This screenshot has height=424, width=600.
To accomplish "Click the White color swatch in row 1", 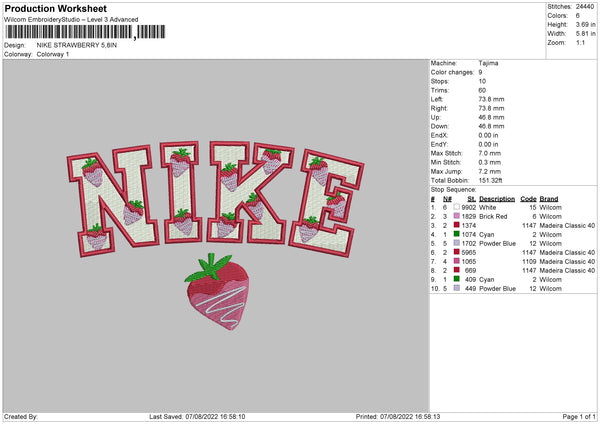I will tap(457, 207).
